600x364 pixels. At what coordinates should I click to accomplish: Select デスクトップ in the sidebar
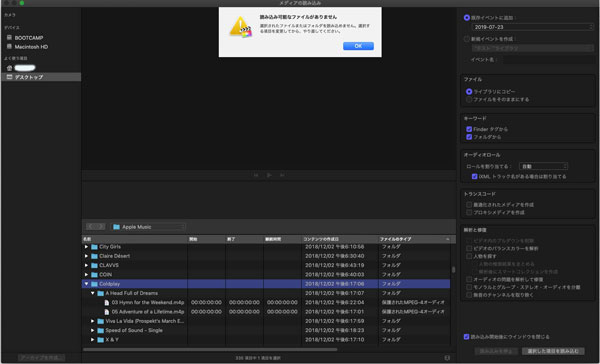(x=41, y=77)
